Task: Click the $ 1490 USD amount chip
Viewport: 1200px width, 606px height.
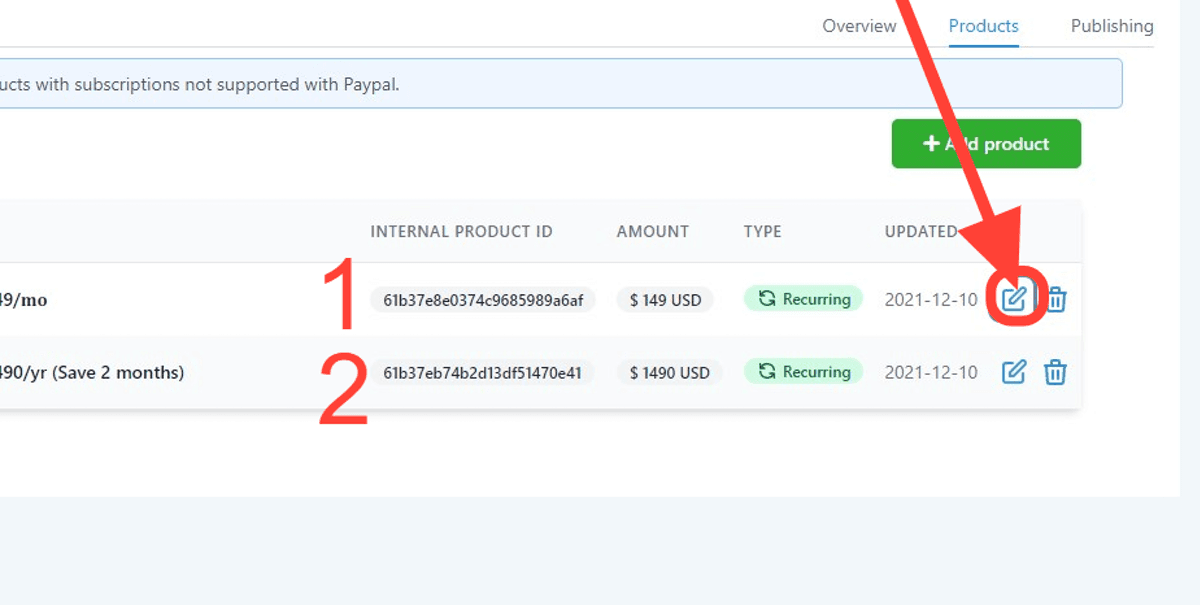Action: 669,373
